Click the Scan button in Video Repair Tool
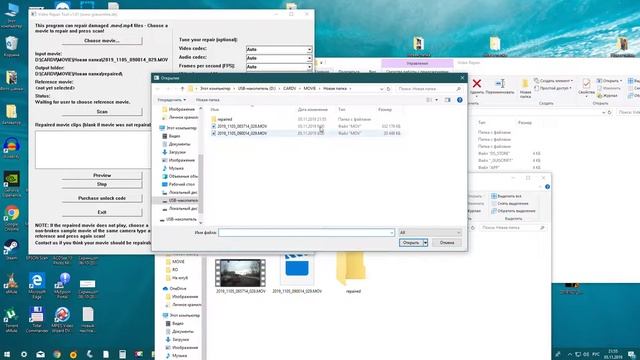 (102, 111)
